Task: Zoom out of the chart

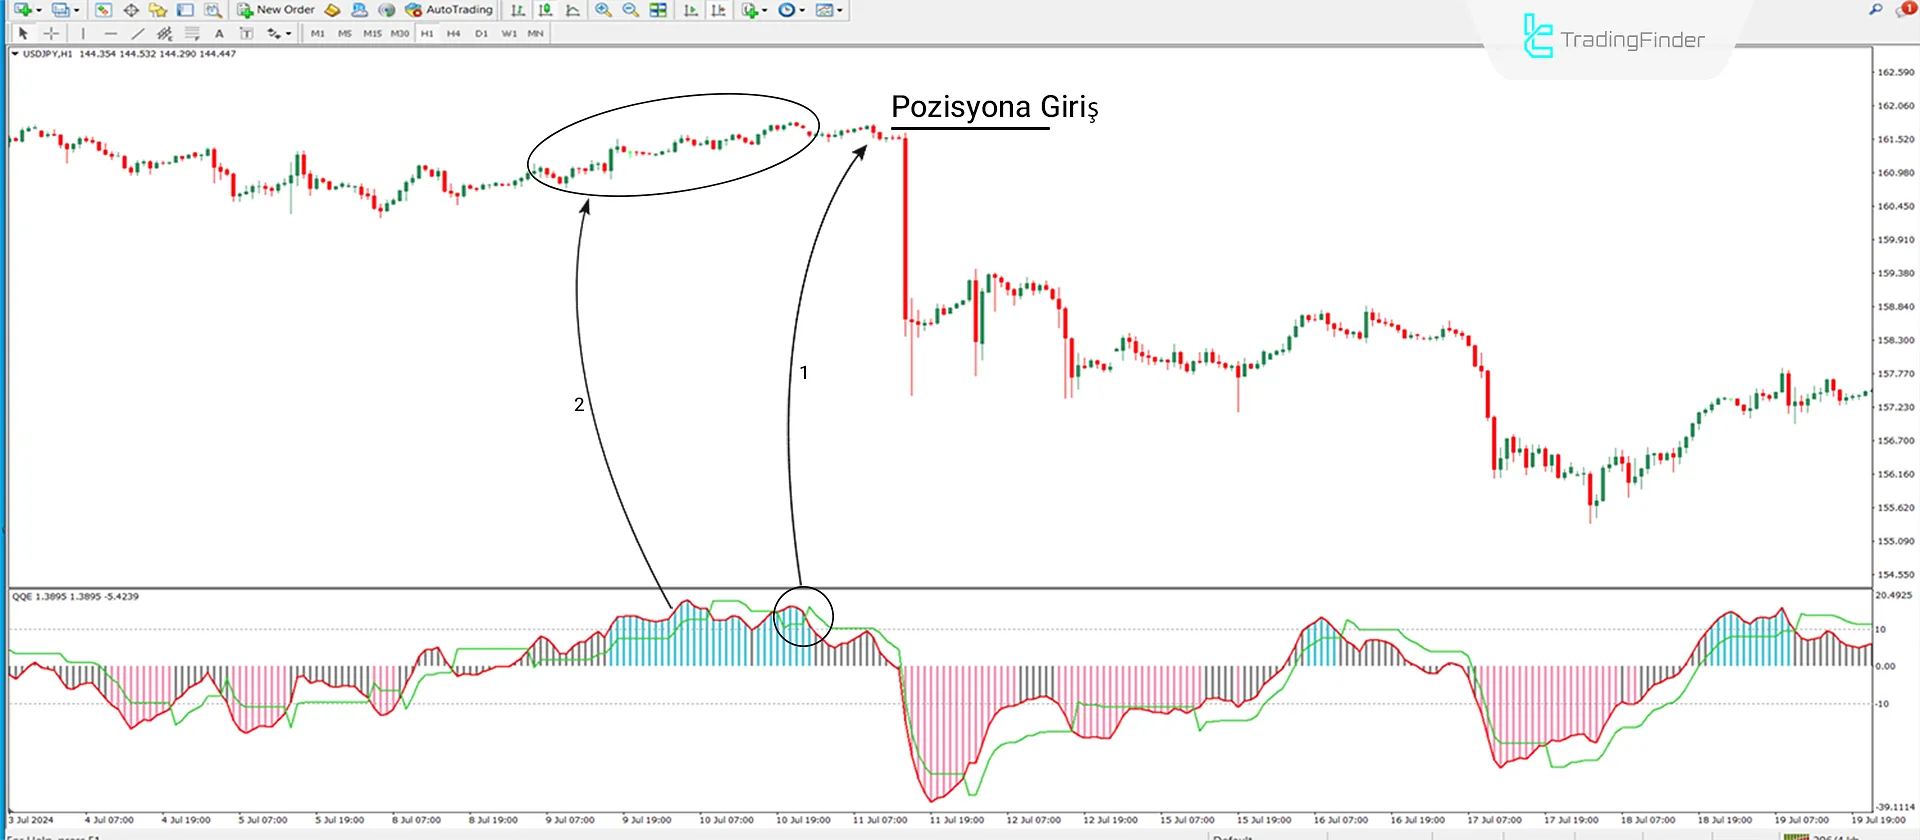Action: (630, 10)
